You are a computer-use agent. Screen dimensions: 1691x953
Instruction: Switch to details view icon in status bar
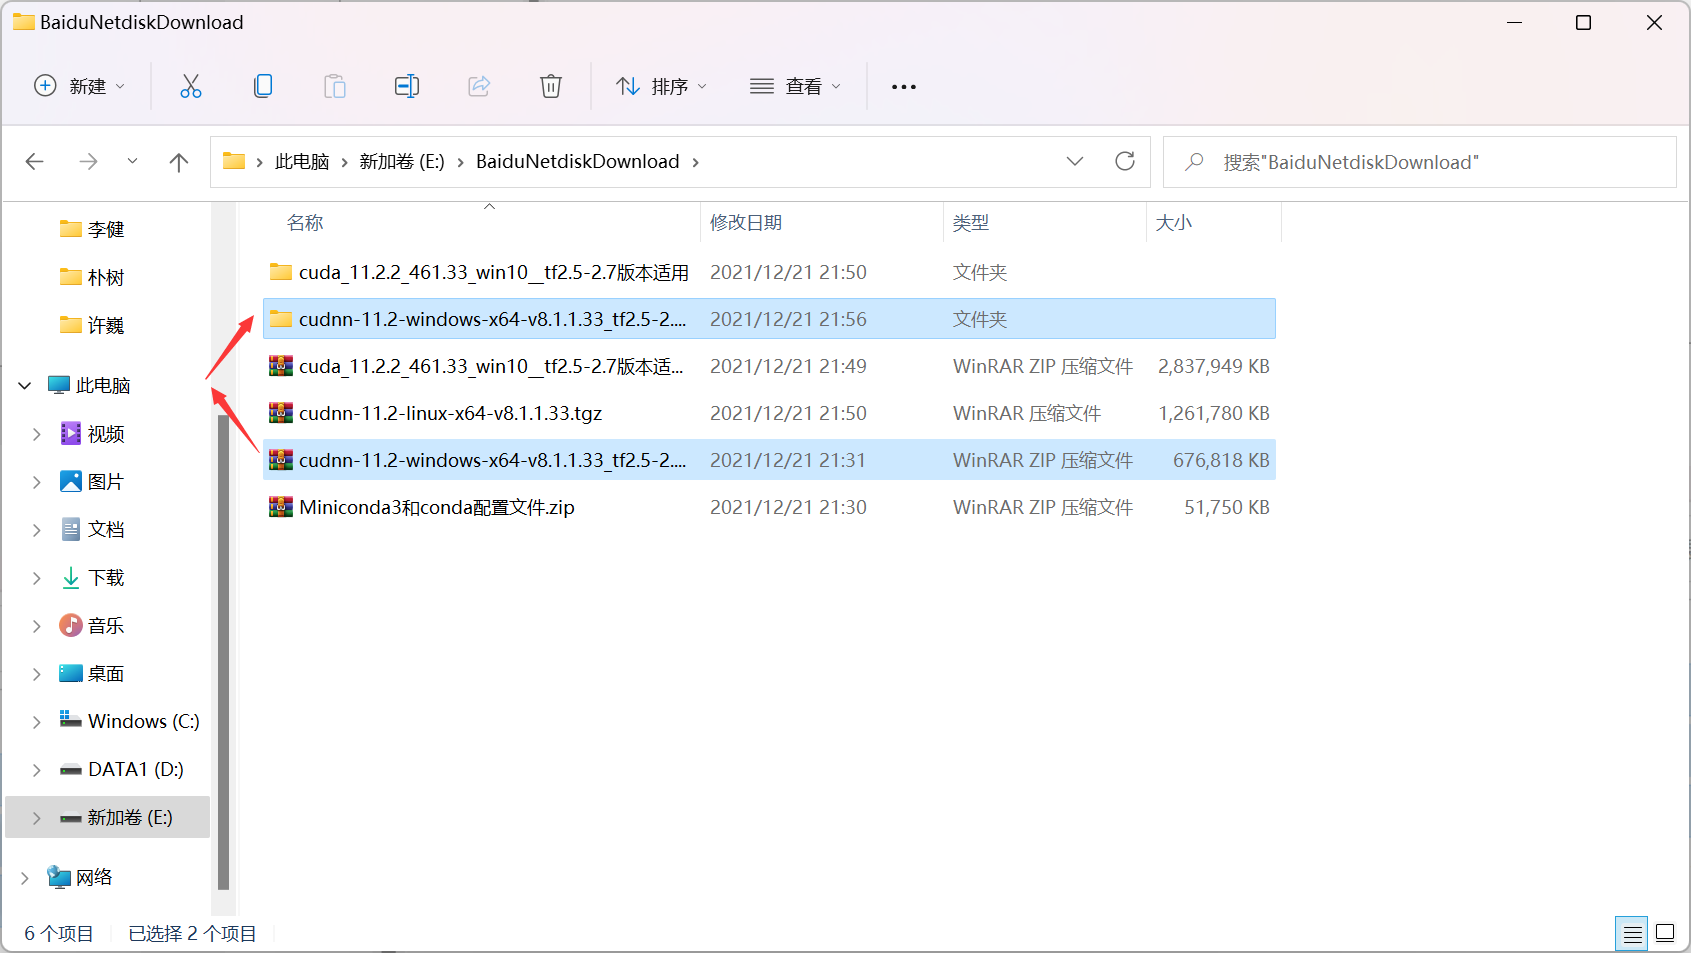[x=1632, y=934]
